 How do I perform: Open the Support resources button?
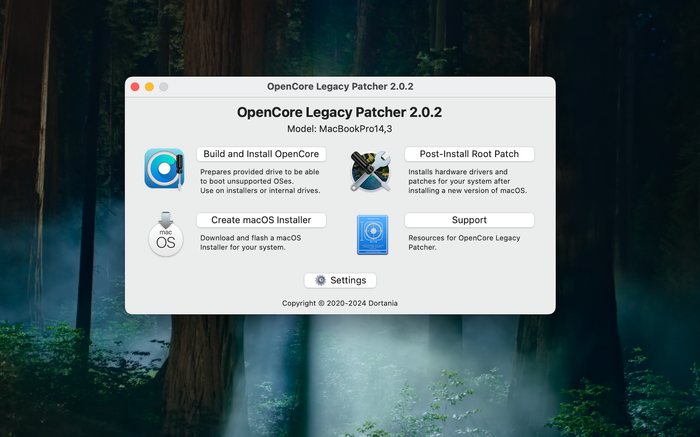469,220
